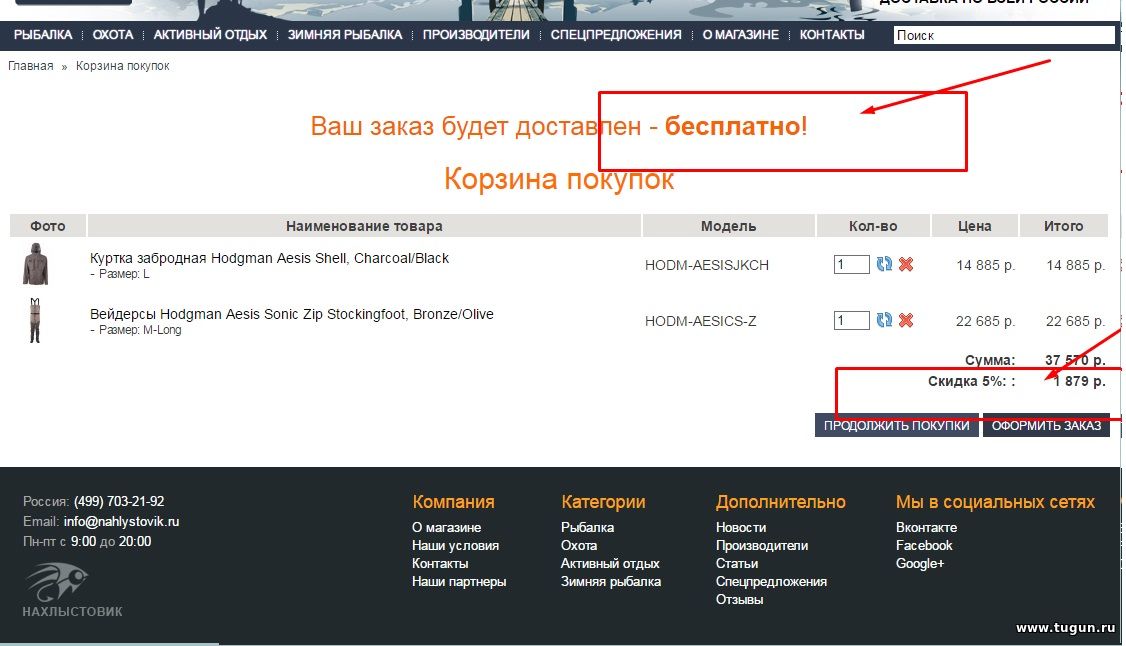Remove Hodgman Aesis Shell jacket from cart
1126x646 pixels.
(x=906, y=264)
